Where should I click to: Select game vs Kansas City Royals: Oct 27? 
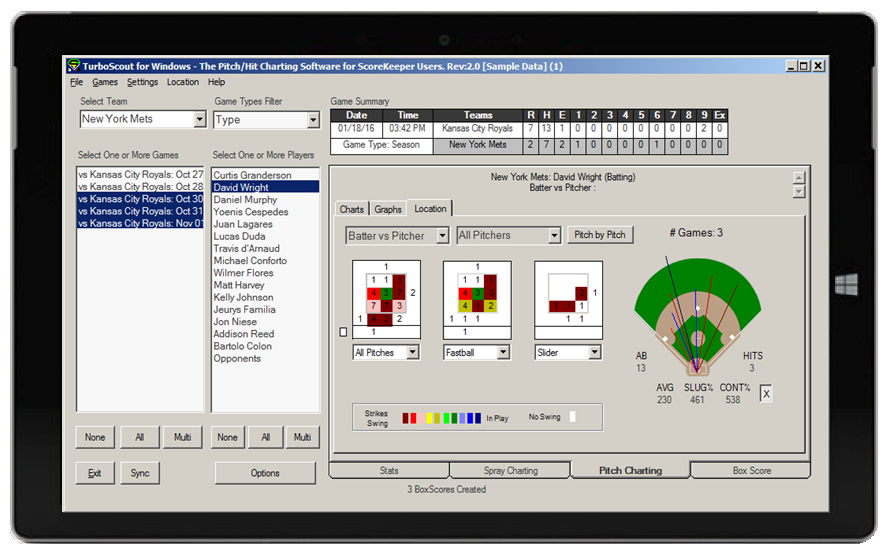(x=140, y=174)
